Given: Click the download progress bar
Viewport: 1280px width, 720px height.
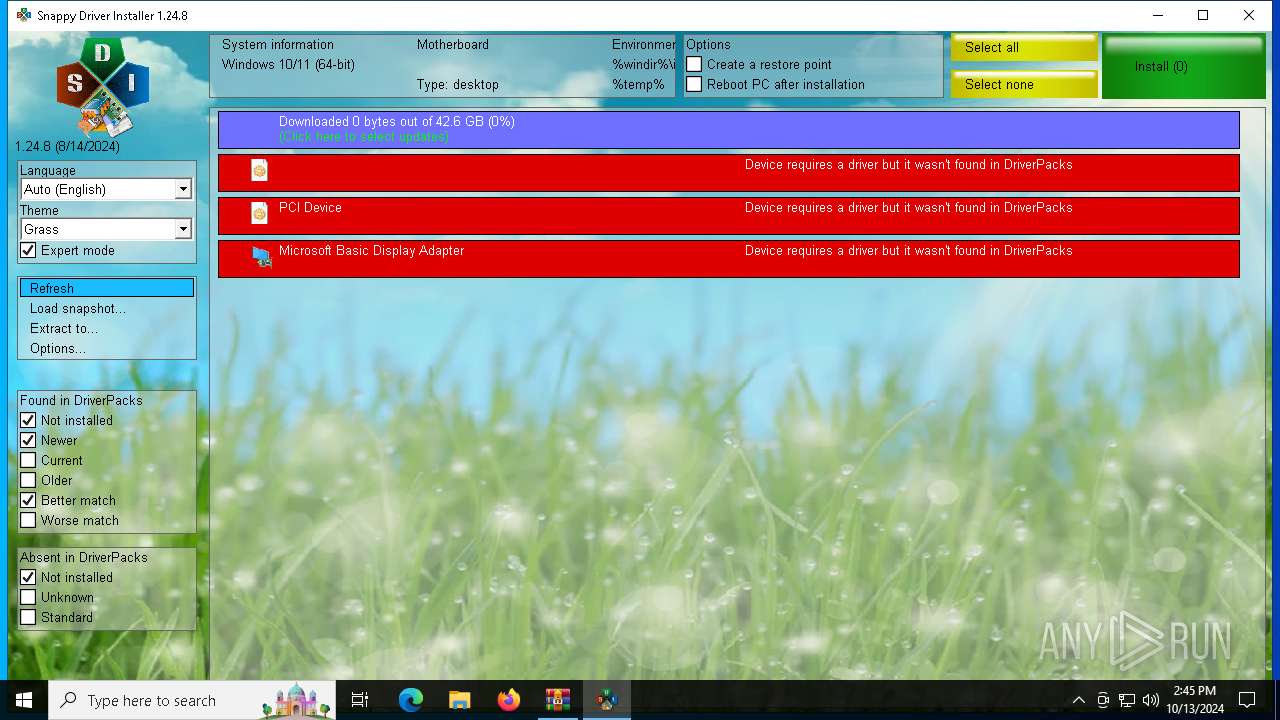Looking at the screenshot, I should pyautogui.click(x=729, y=130).
